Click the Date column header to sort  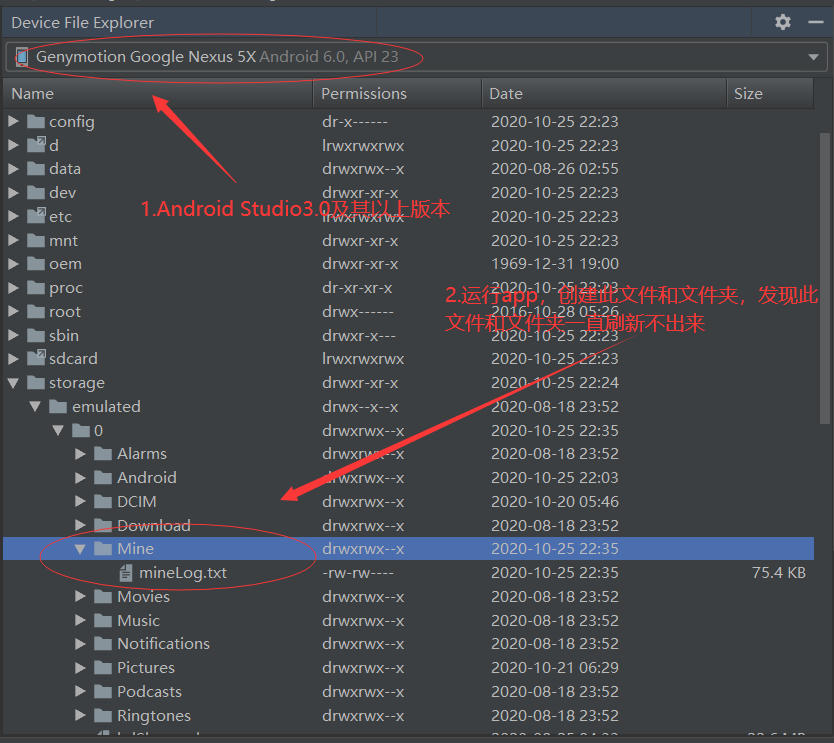505,93
